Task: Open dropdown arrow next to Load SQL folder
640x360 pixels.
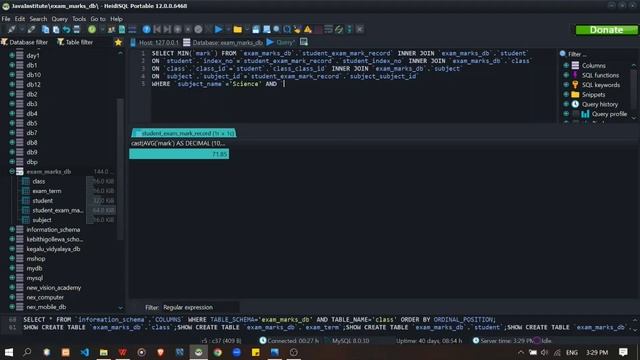Action: (247, 29)
